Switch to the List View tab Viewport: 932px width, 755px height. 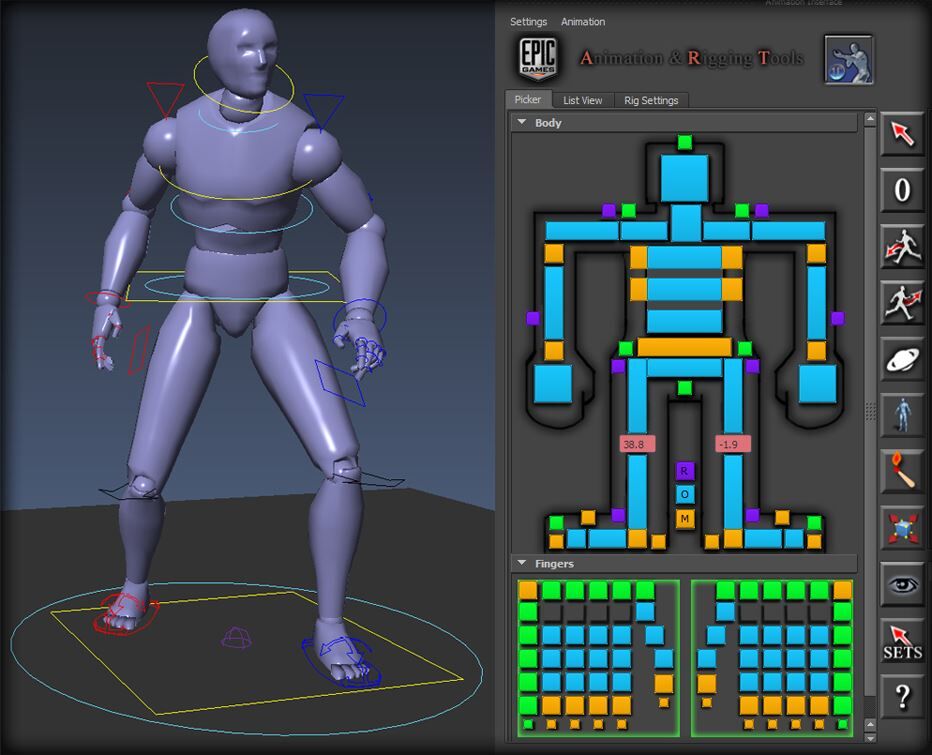(582, 100)
